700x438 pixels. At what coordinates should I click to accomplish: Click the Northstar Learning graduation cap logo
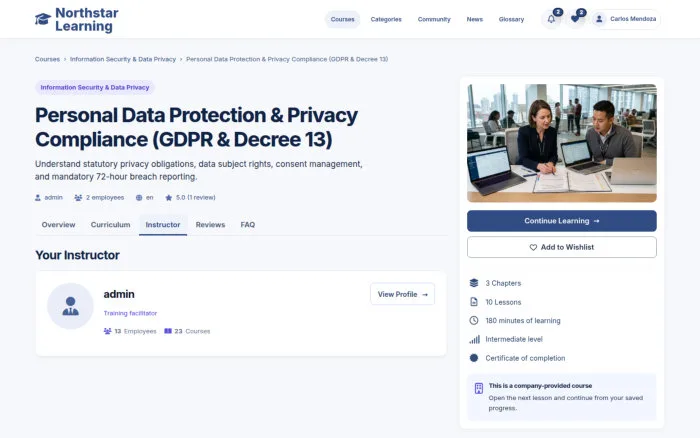click(43, 19)
